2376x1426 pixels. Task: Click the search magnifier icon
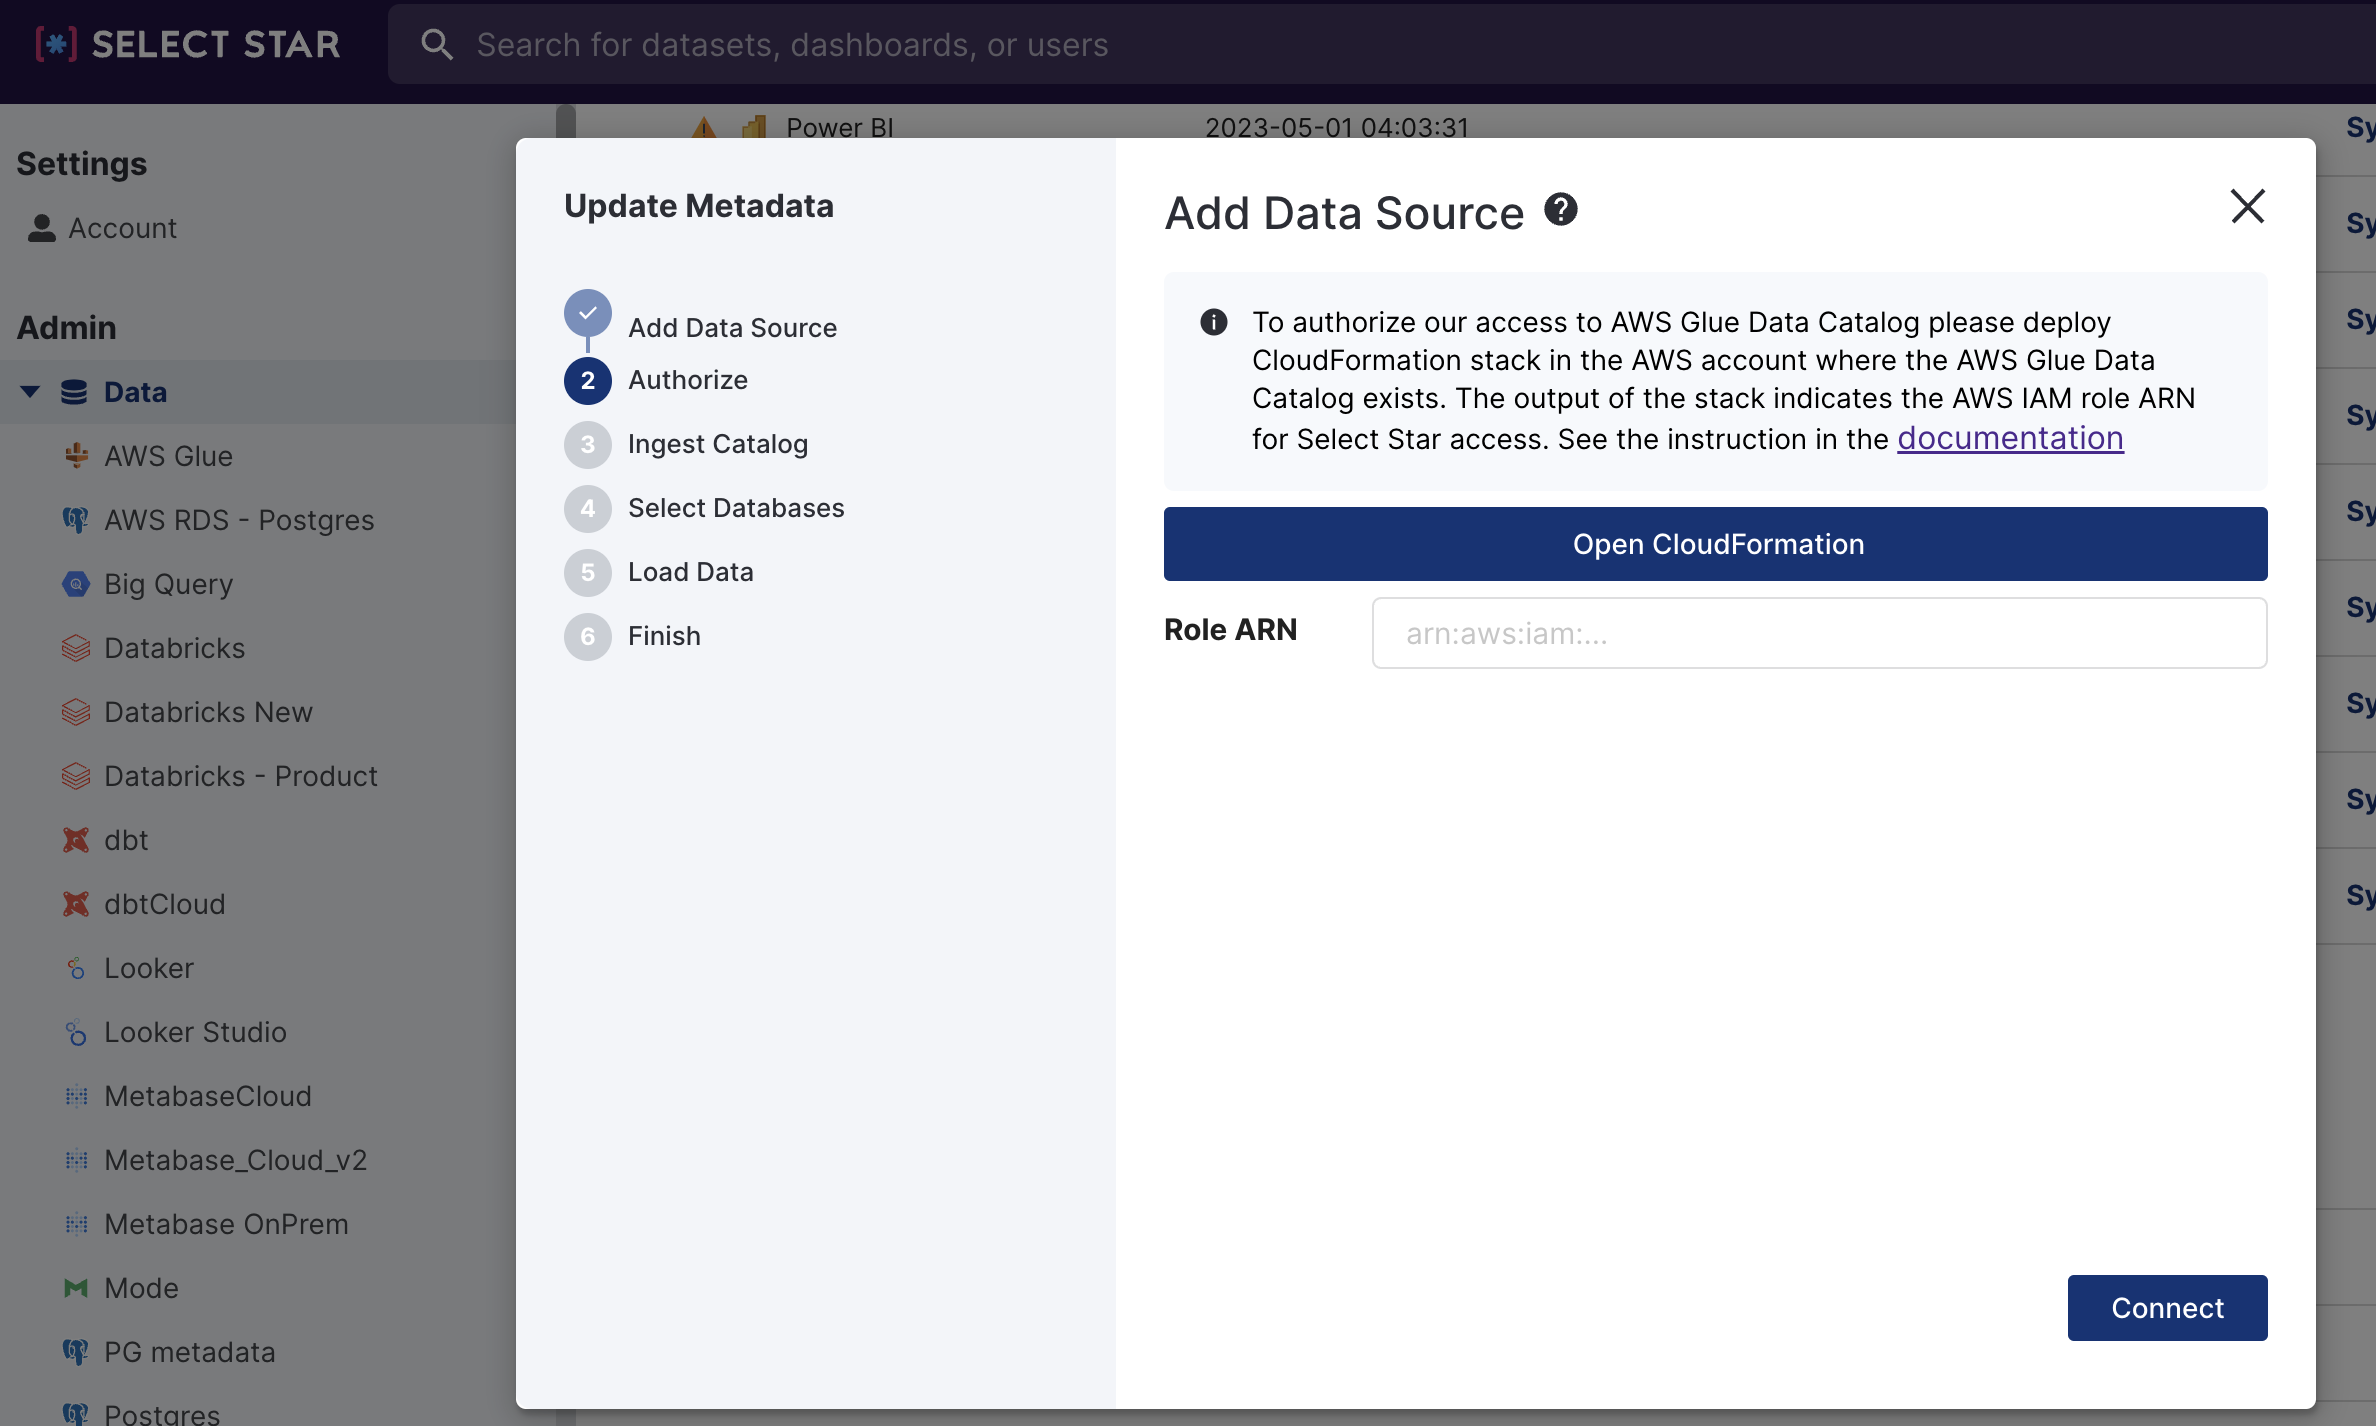click(x=437, y=44)
